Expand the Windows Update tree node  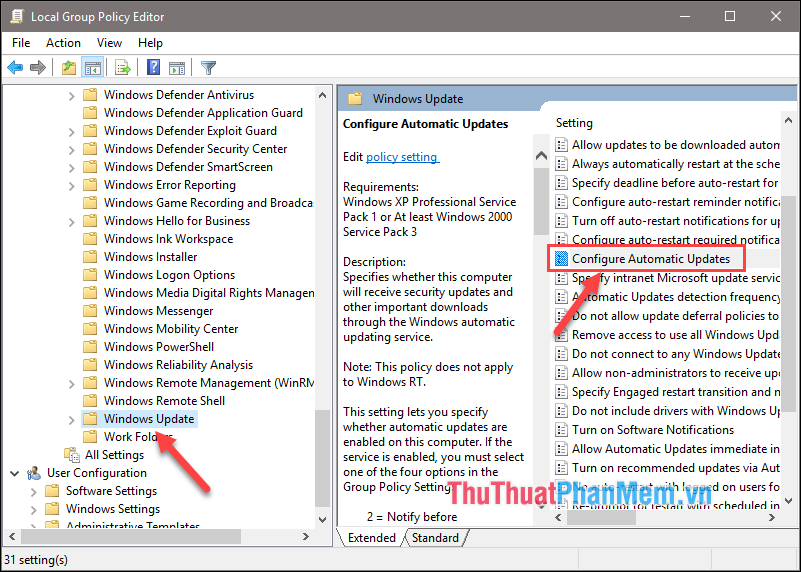click(72, 420)
